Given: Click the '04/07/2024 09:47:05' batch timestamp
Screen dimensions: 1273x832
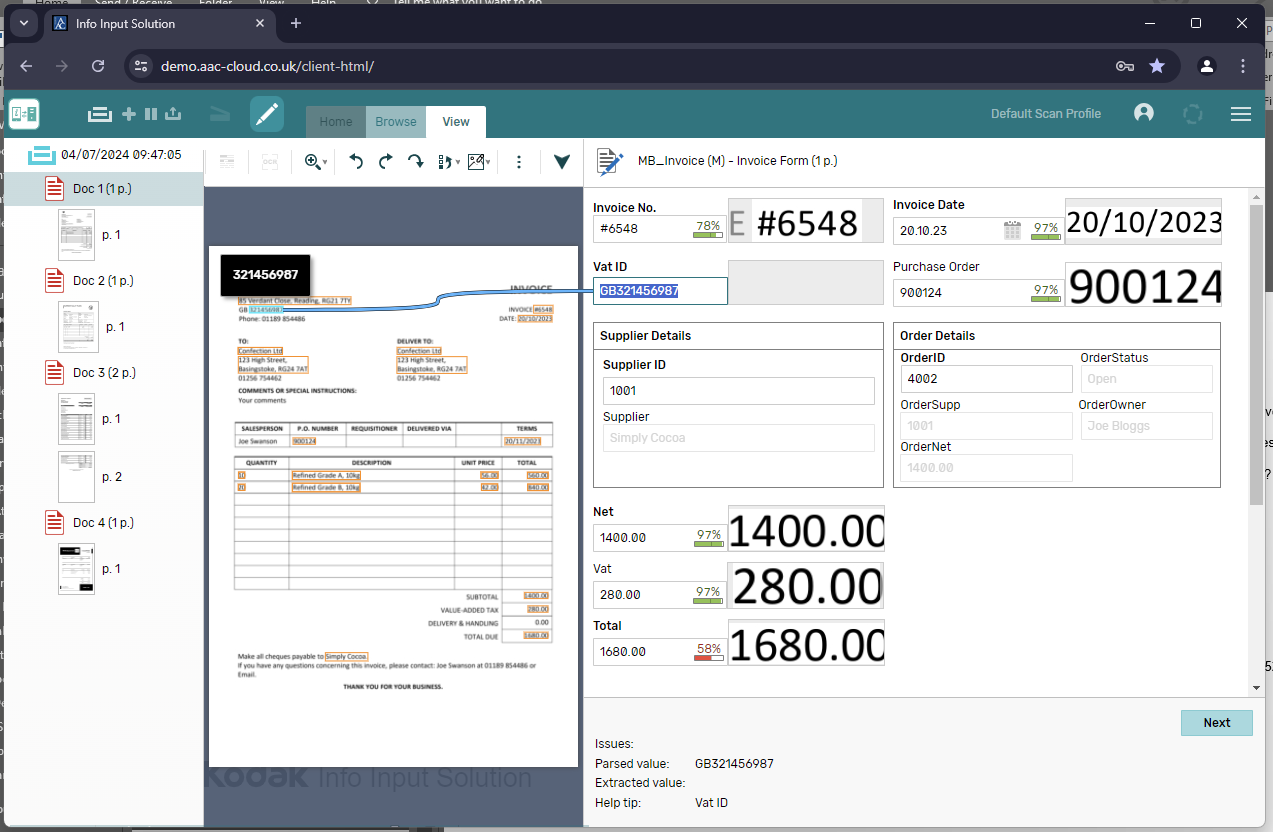Looking at the screenshot, I should click(121, 155).
